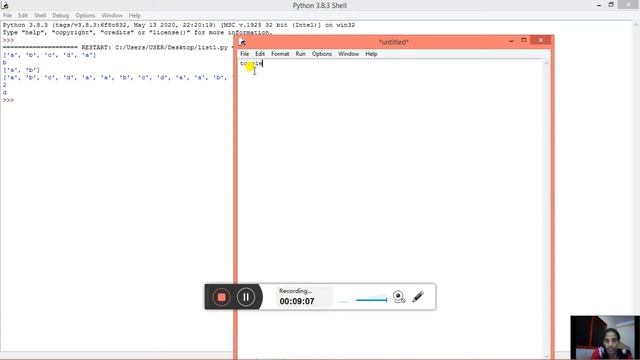Open Options menu in untitled editor

(322, 54)
